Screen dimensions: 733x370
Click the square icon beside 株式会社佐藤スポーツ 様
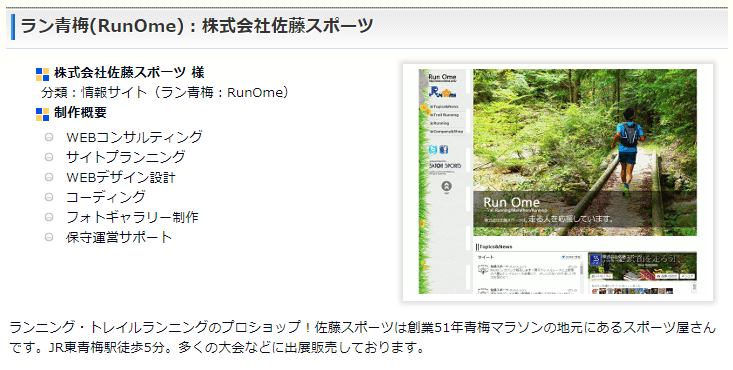click(x=42, y=74)
